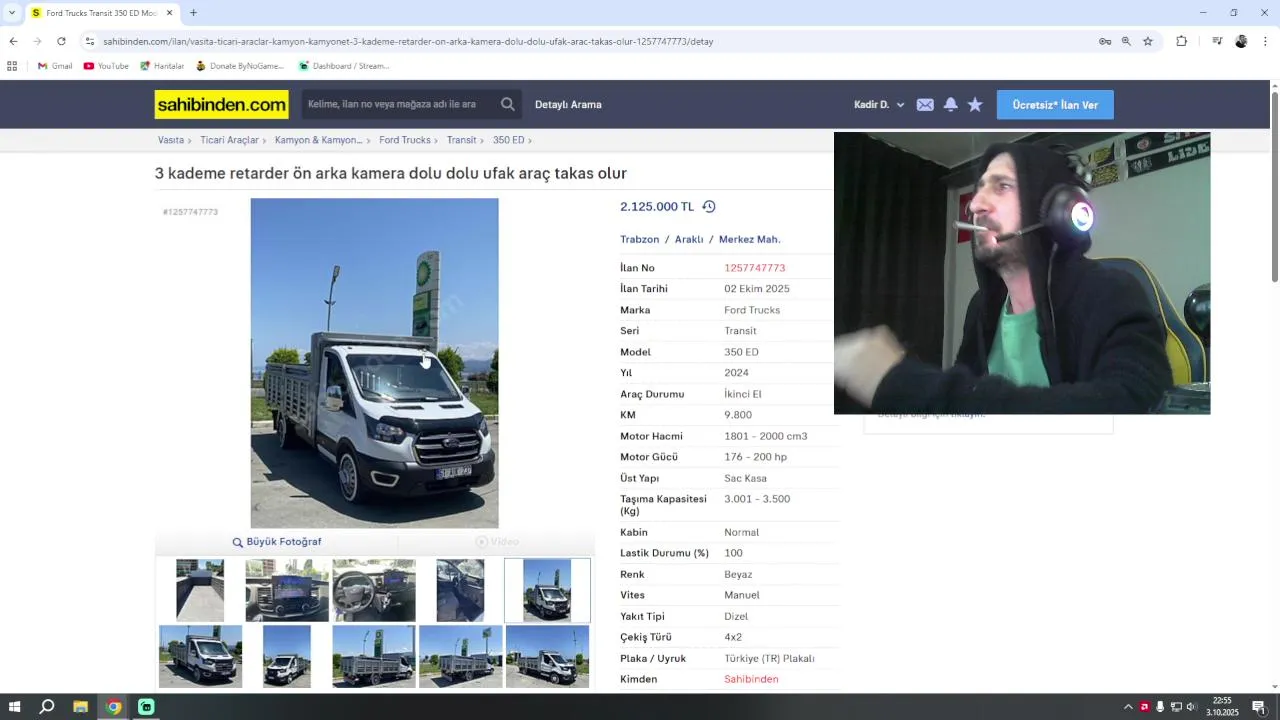Click the Transit breadcrumb
The height and width of the screenshot is (720, 1280).
(461, 140)
